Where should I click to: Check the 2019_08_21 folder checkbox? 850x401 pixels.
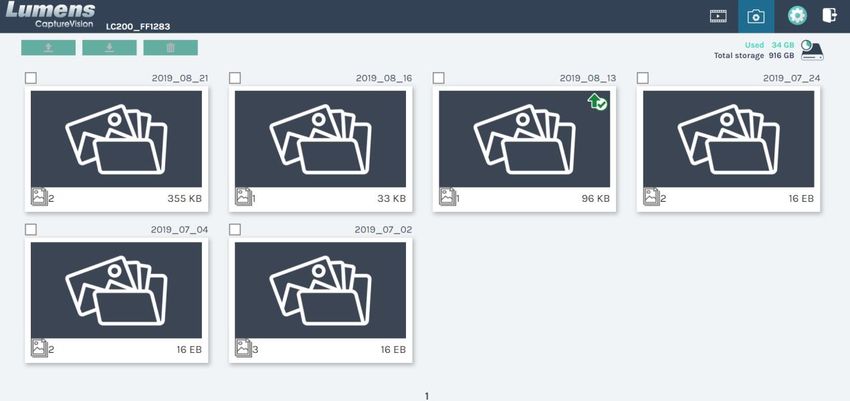[x=31, y=78]
